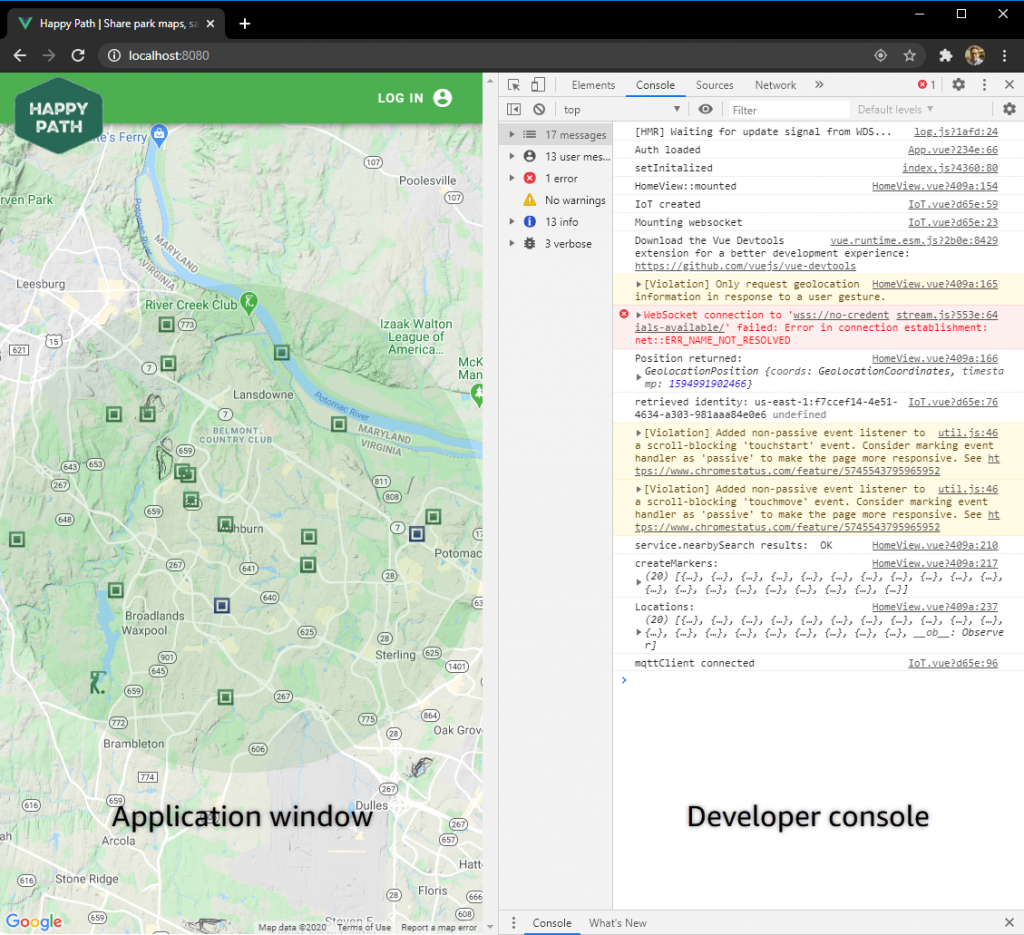
Task: Open the 'Terms of Use' link on the map
Action: (363, 927)
